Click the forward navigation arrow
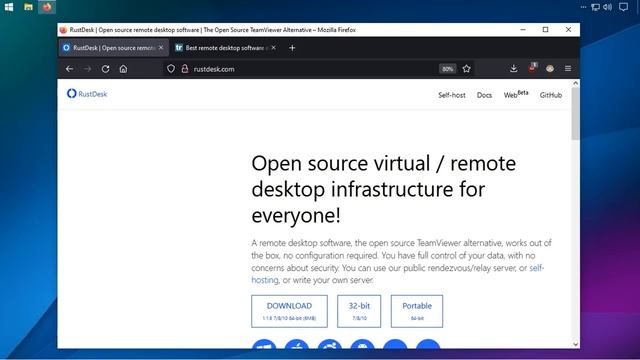The height and width of the screenshot is (360, 640). click(x=87, y=69)
